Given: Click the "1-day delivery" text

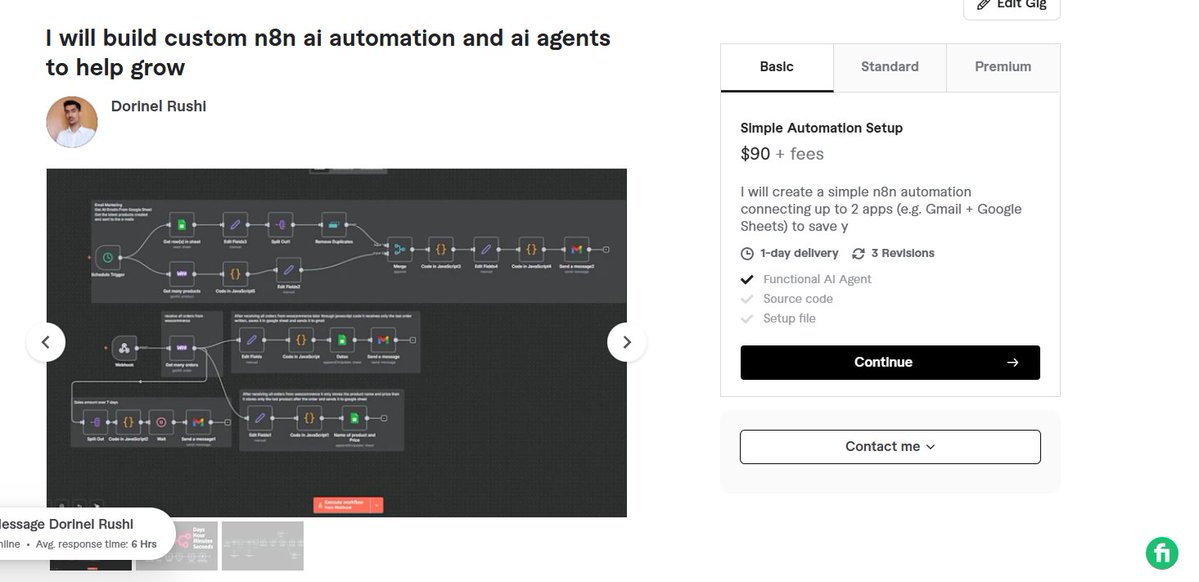Looking at the screenshot, I should [799, 253].
